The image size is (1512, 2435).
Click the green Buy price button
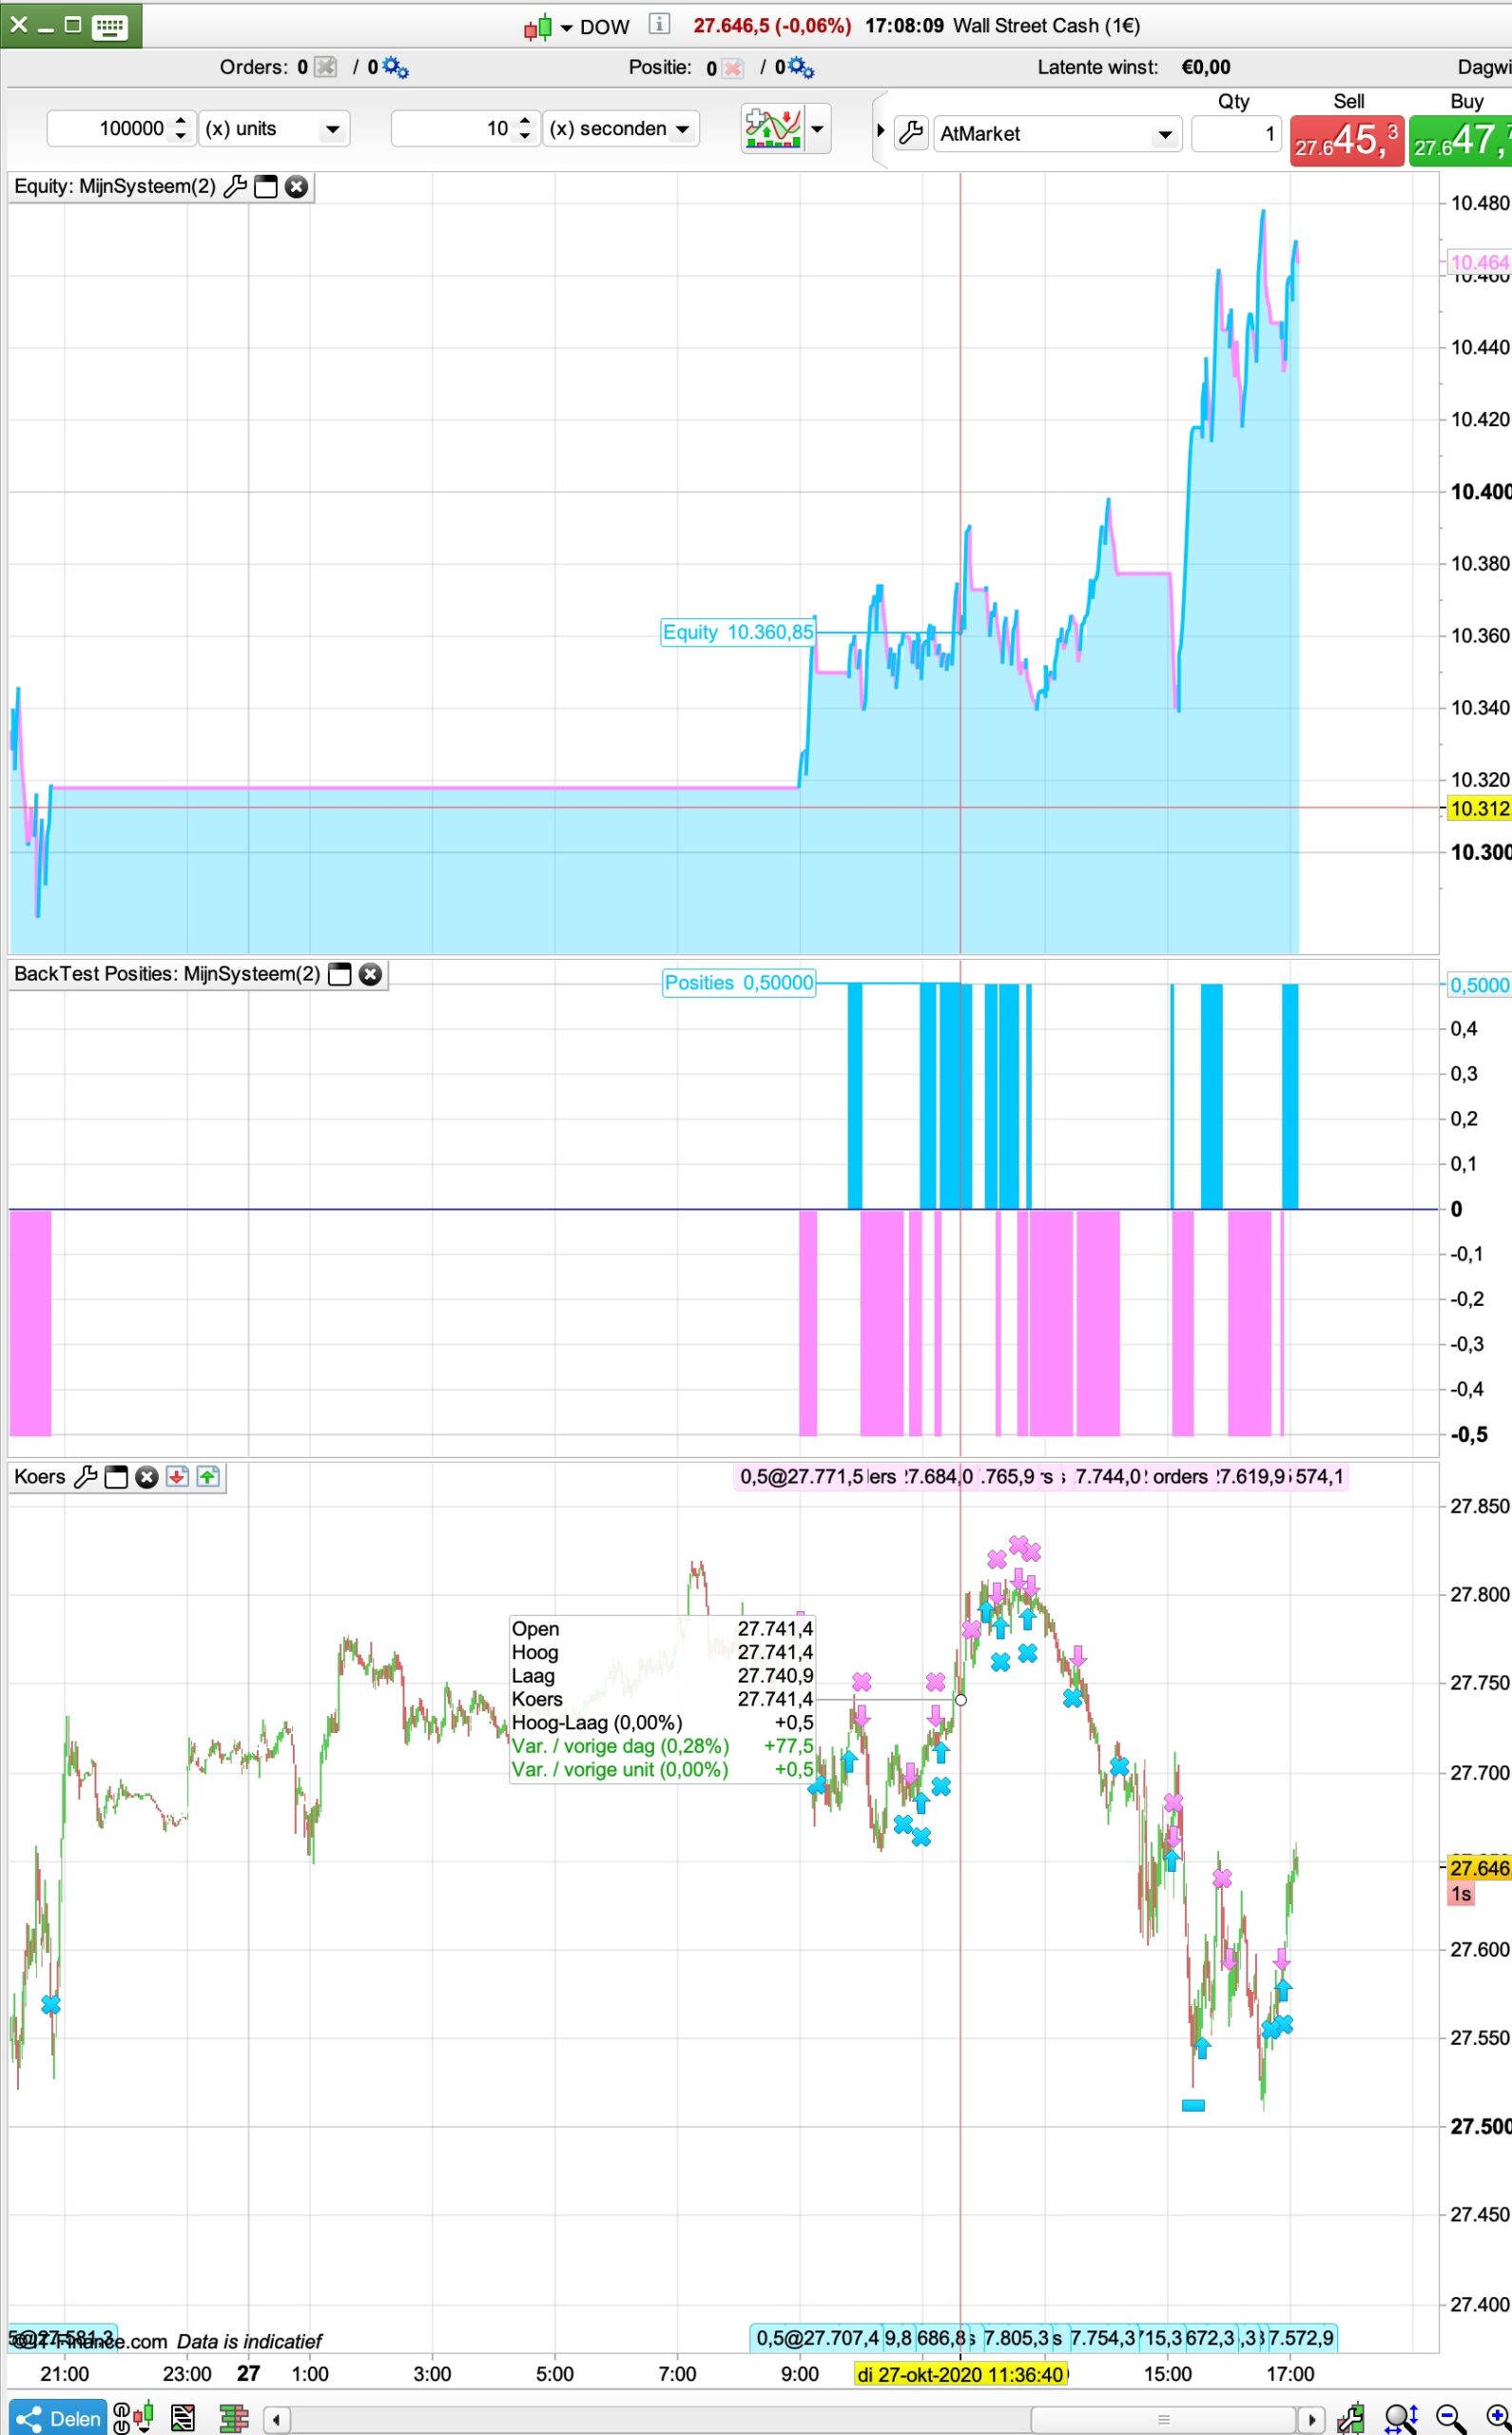click(1461, 141)
